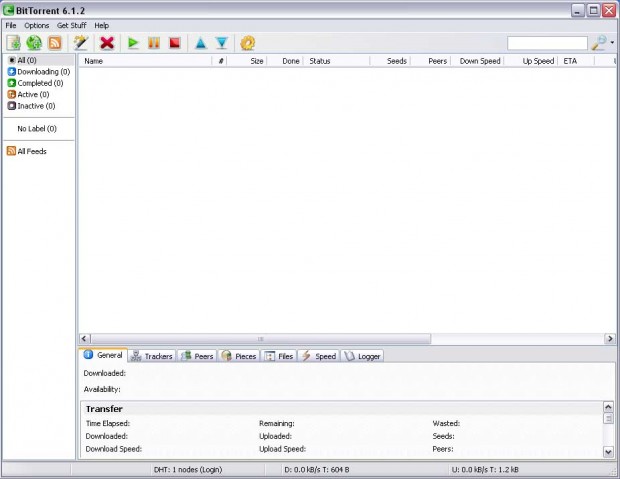This screenshot has height=479, width=620.
Task: Close the BitTorrent window
Action: point(609,10)
